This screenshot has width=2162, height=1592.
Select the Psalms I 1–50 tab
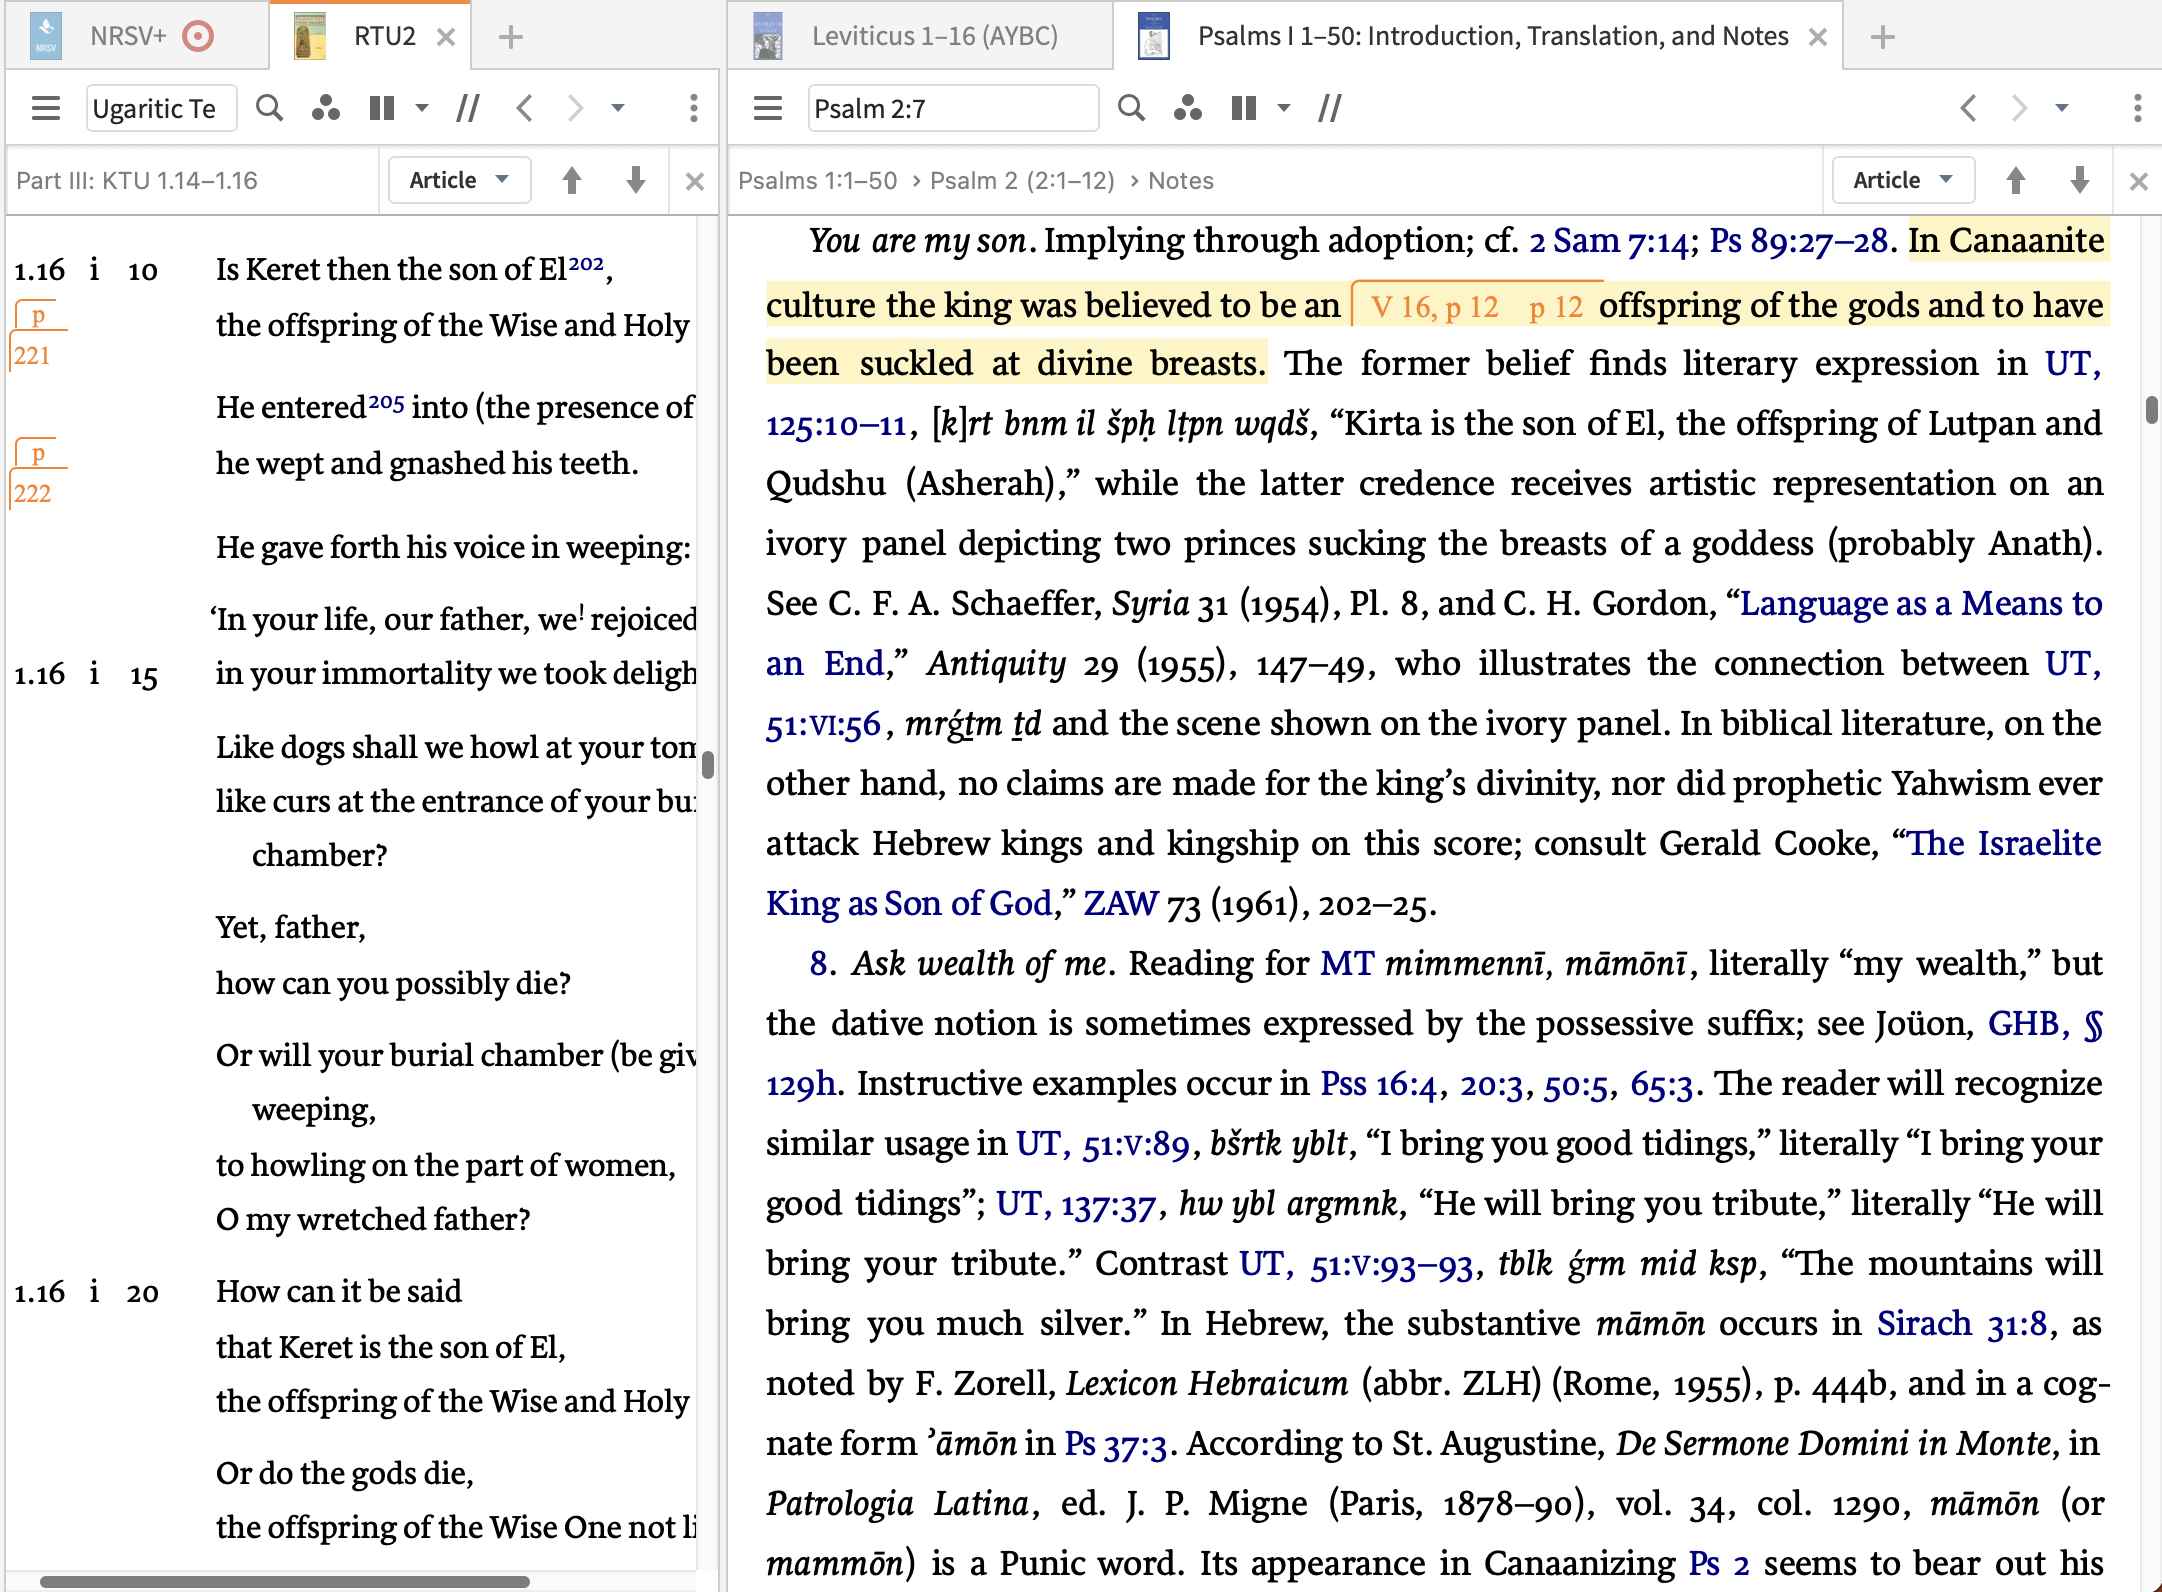pos(1493,37)
